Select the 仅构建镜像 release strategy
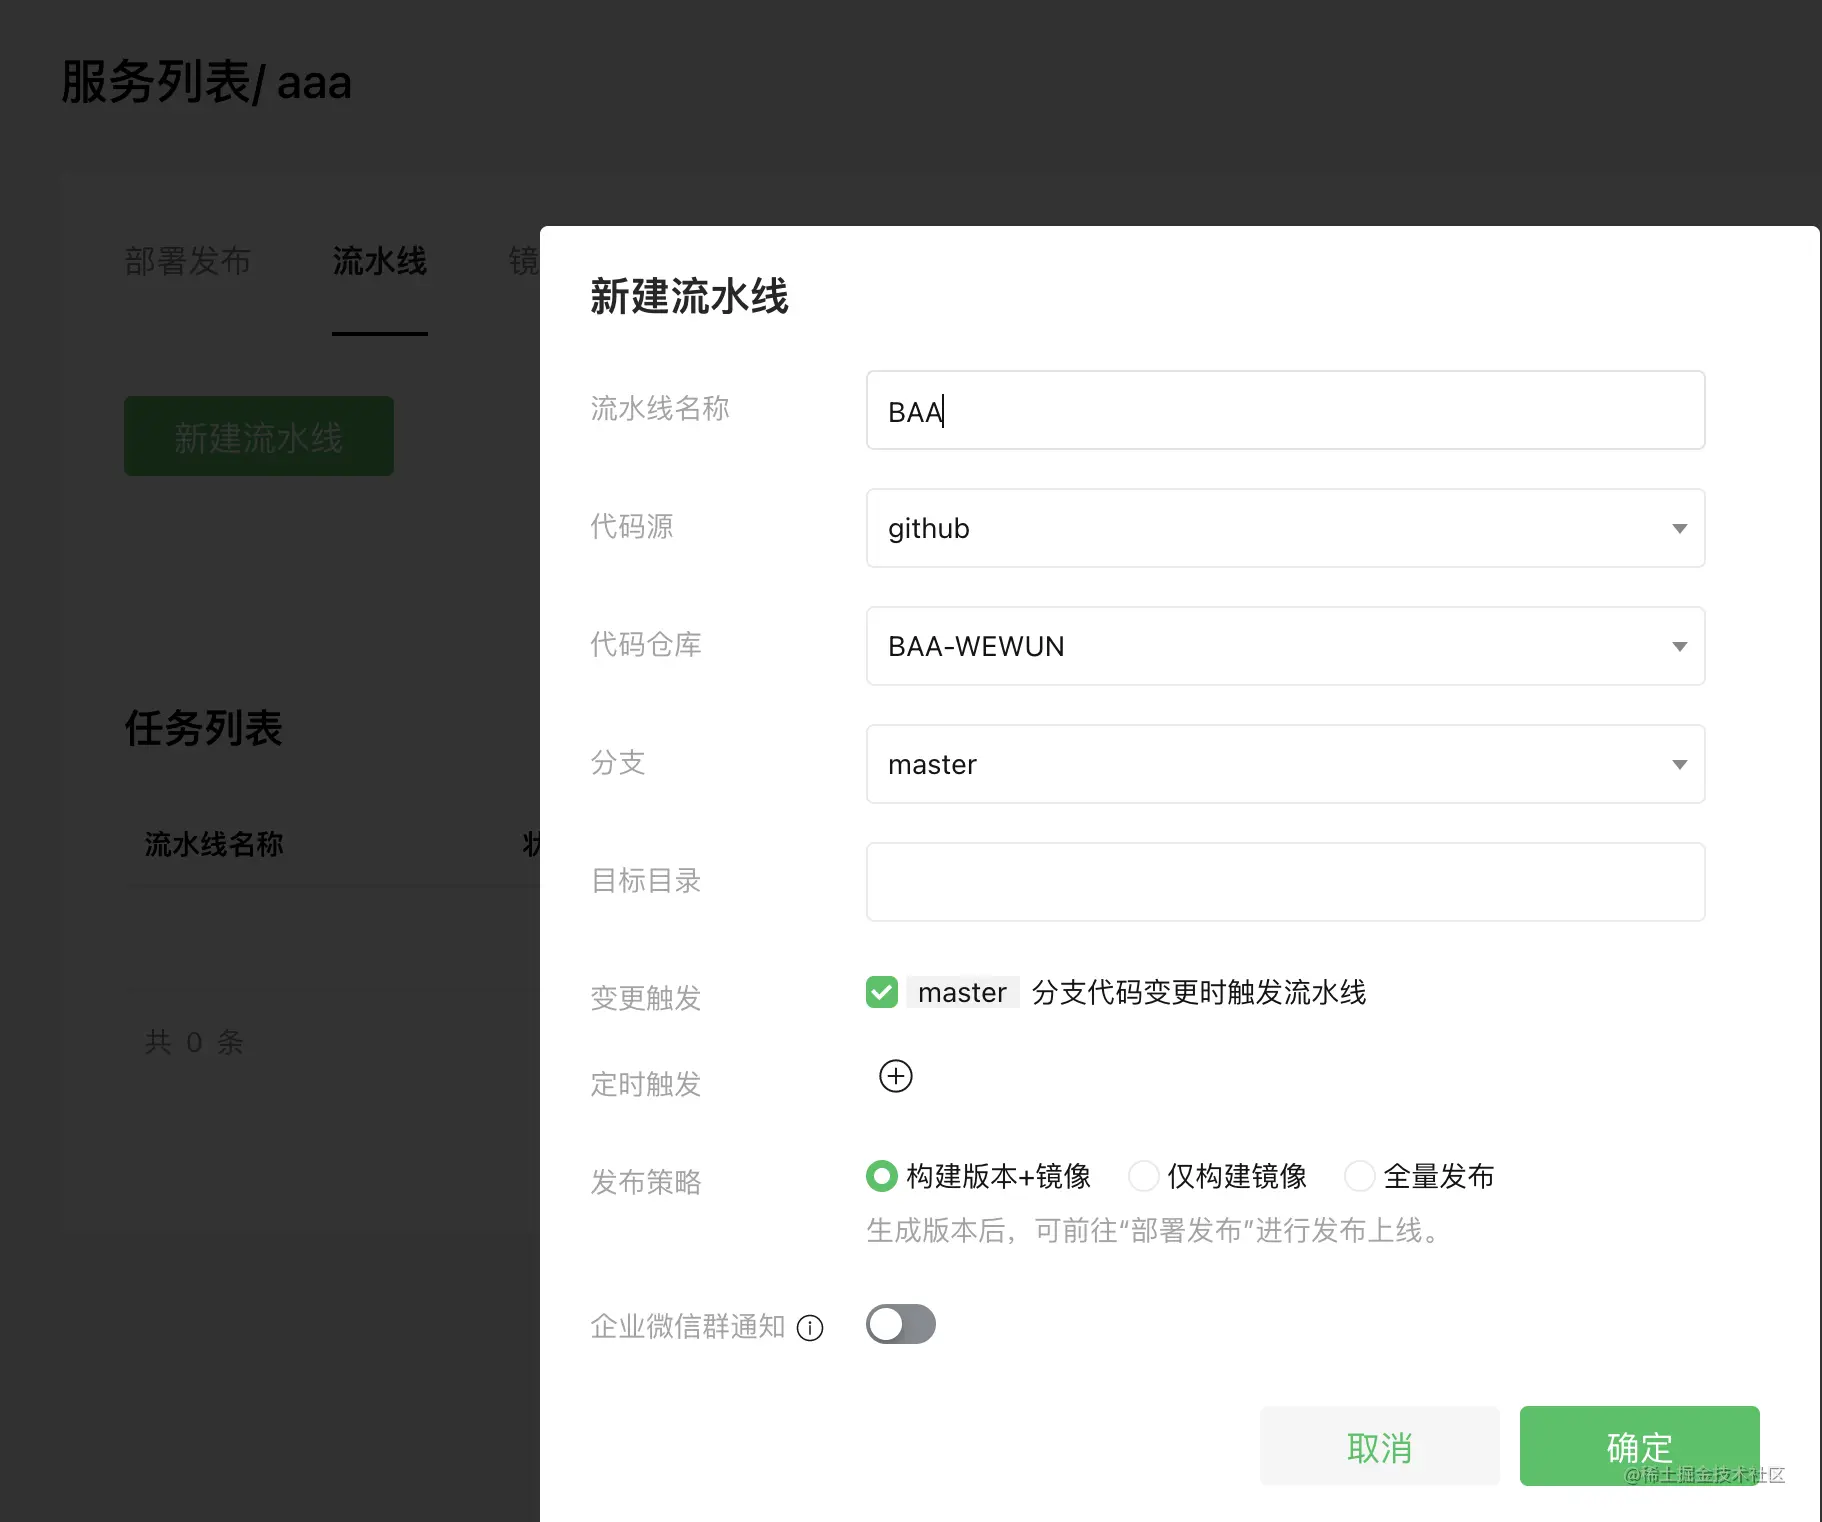Screen dimensions: 1822x1522 1143,1176
